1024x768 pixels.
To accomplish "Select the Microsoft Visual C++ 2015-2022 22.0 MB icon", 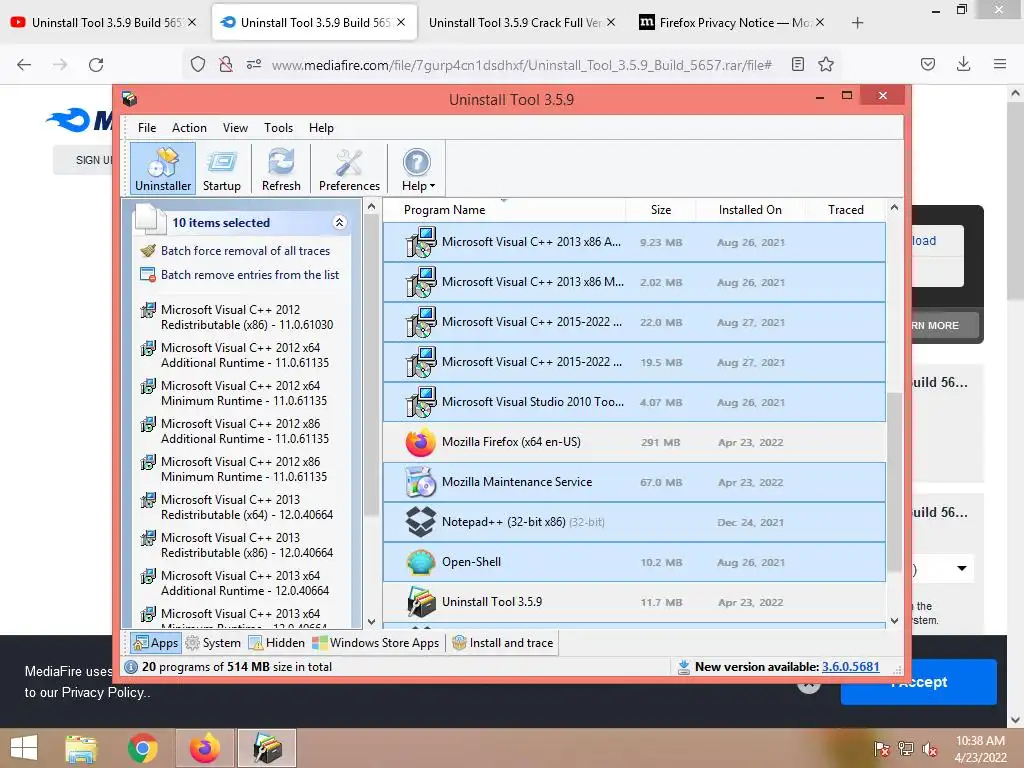I will tap(421, 322).
